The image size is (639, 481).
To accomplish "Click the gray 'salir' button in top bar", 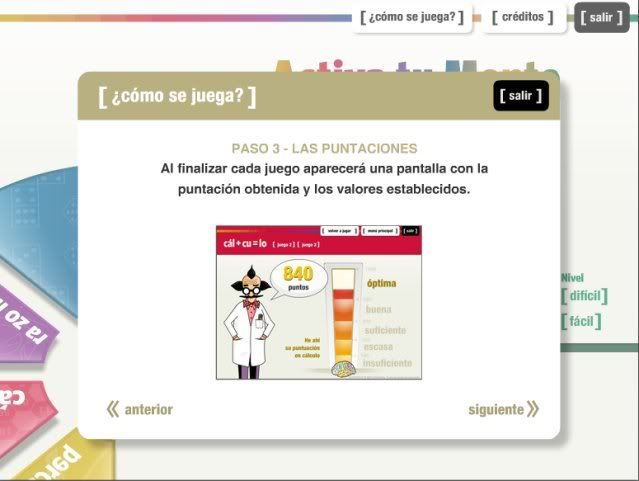I will [602, 18].
